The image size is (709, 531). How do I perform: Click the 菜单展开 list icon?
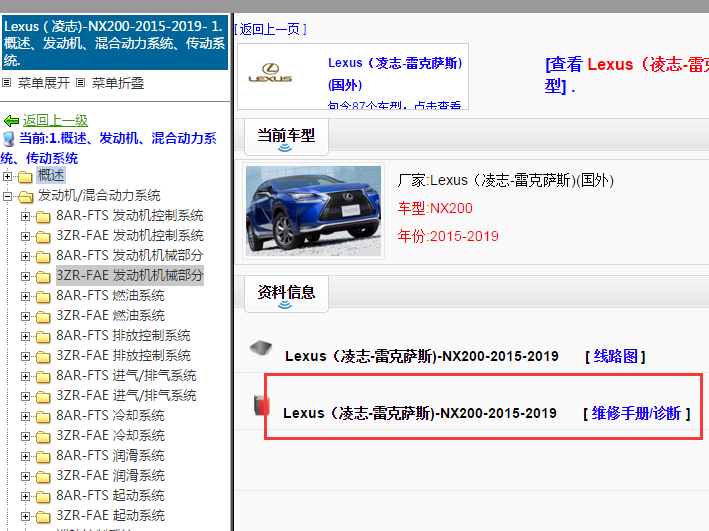(6, 83)
